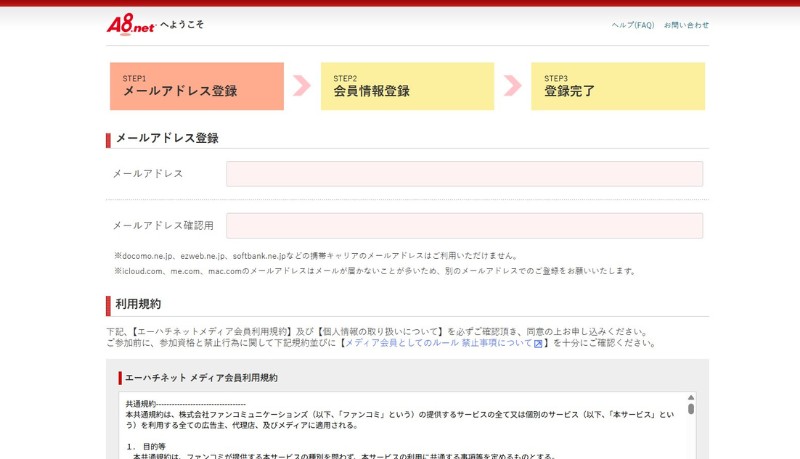Open the お問い合わせ contact link
800x459 pixels.
[x=686, y=25]
